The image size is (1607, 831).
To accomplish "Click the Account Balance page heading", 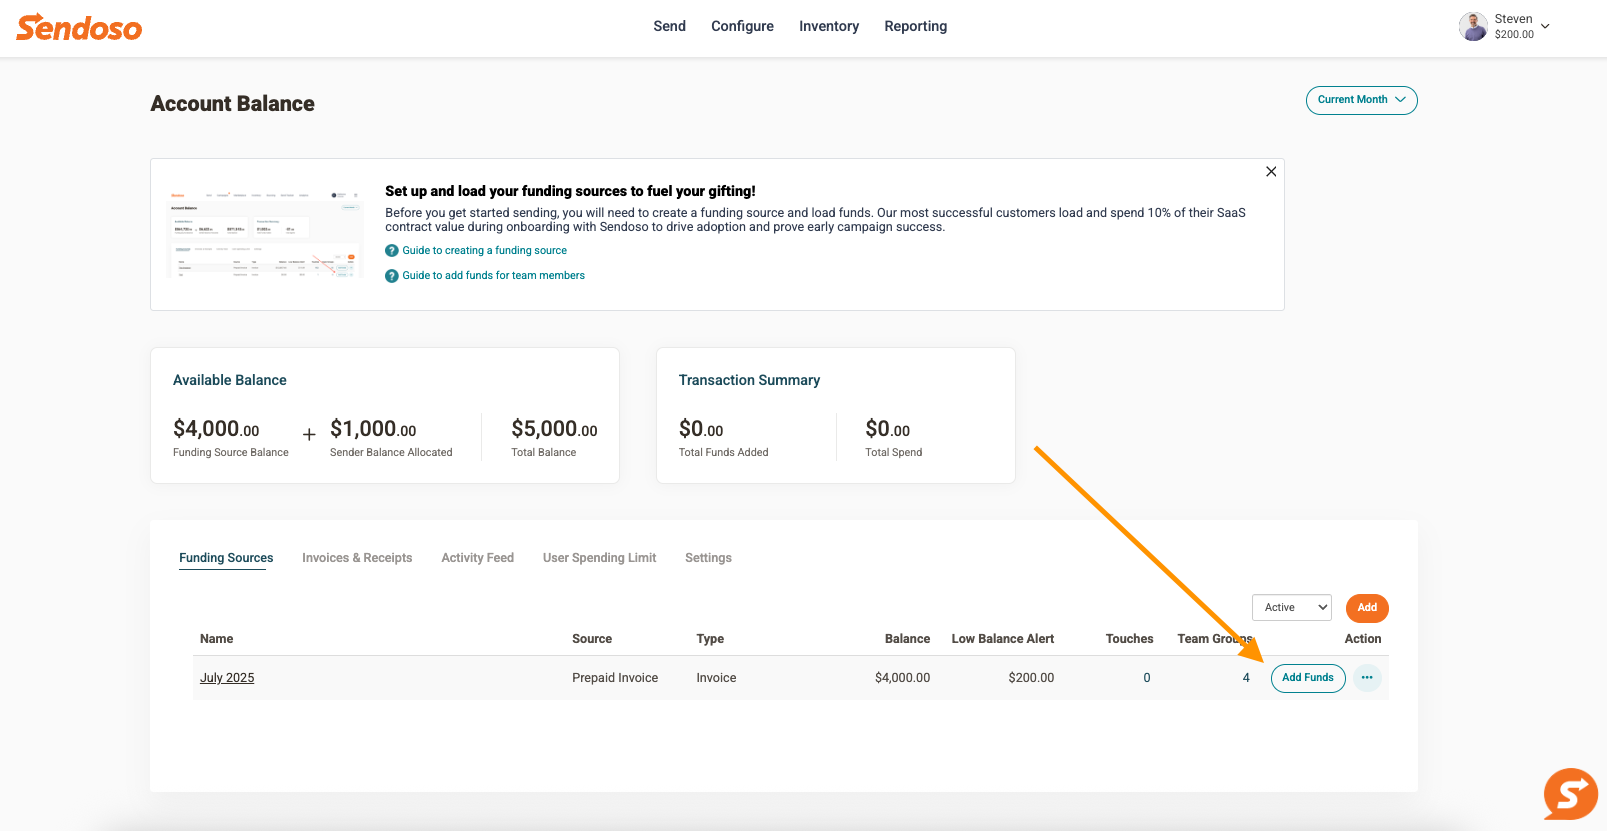I will click(232, 104).
